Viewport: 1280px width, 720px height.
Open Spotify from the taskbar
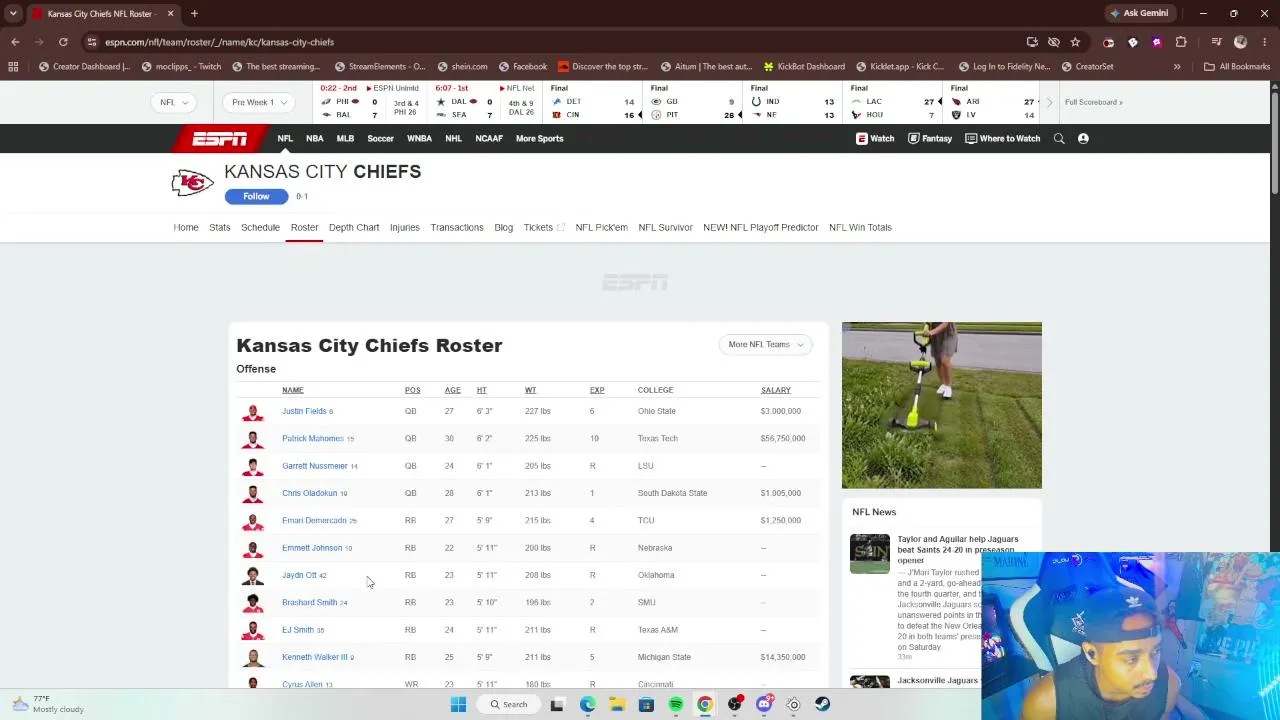pos(676,705)
